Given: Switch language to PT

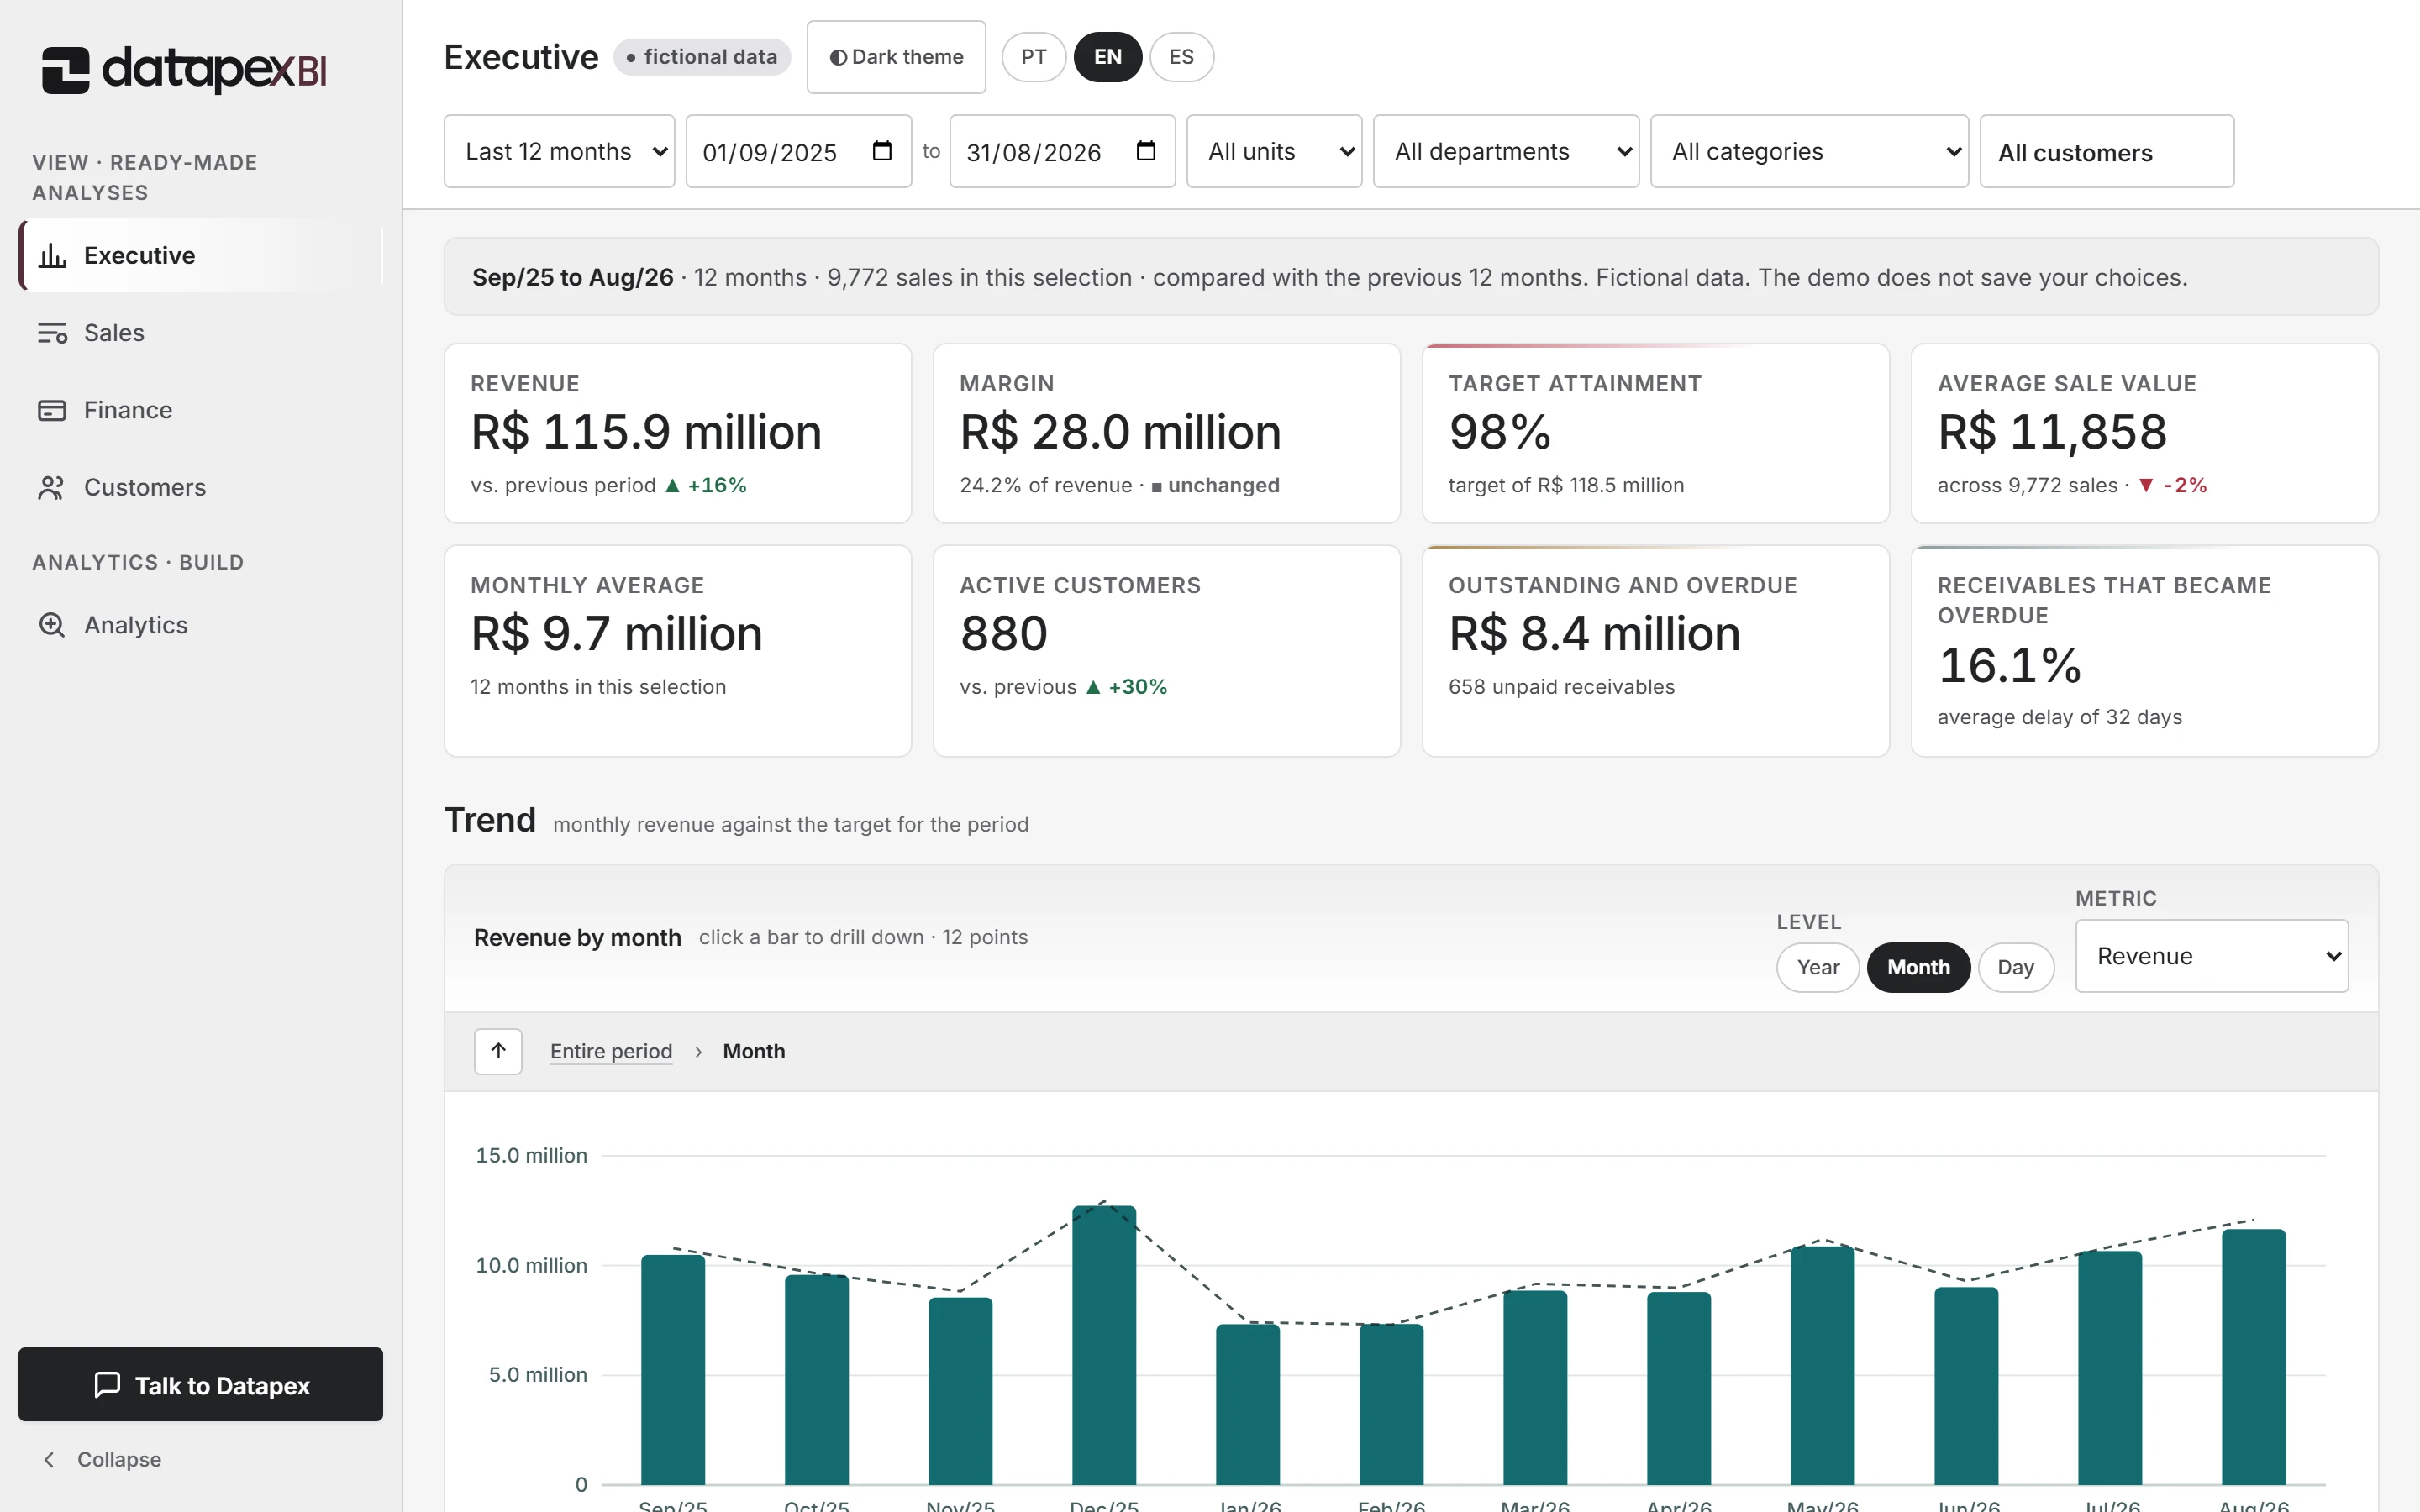Looking at the screenshot, I should pos(1033,57).
